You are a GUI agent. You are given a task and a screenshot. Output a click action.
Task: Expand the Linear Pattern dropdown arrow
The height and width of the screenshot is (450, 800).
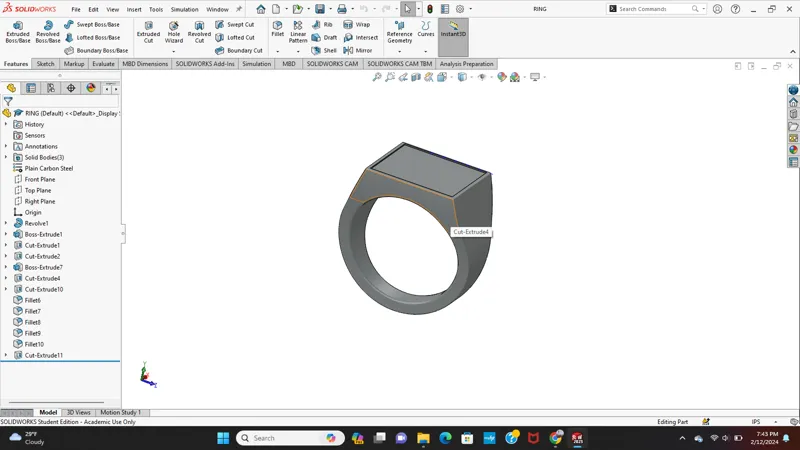click(298, 52)
